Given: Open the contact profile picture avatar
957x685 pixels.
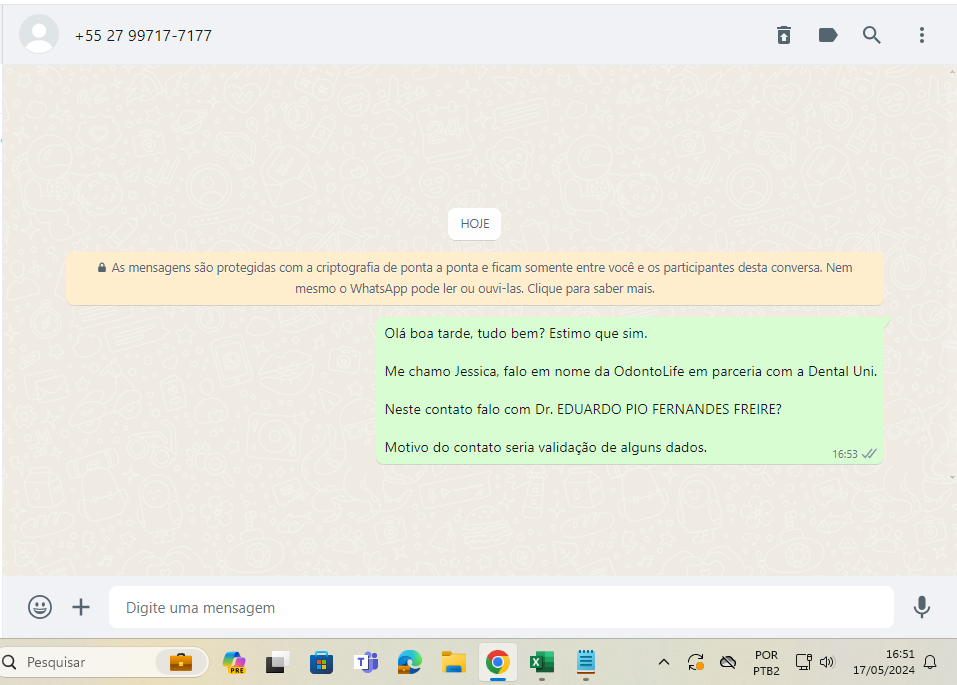Looking at the screenshot, I should [39, 35].
